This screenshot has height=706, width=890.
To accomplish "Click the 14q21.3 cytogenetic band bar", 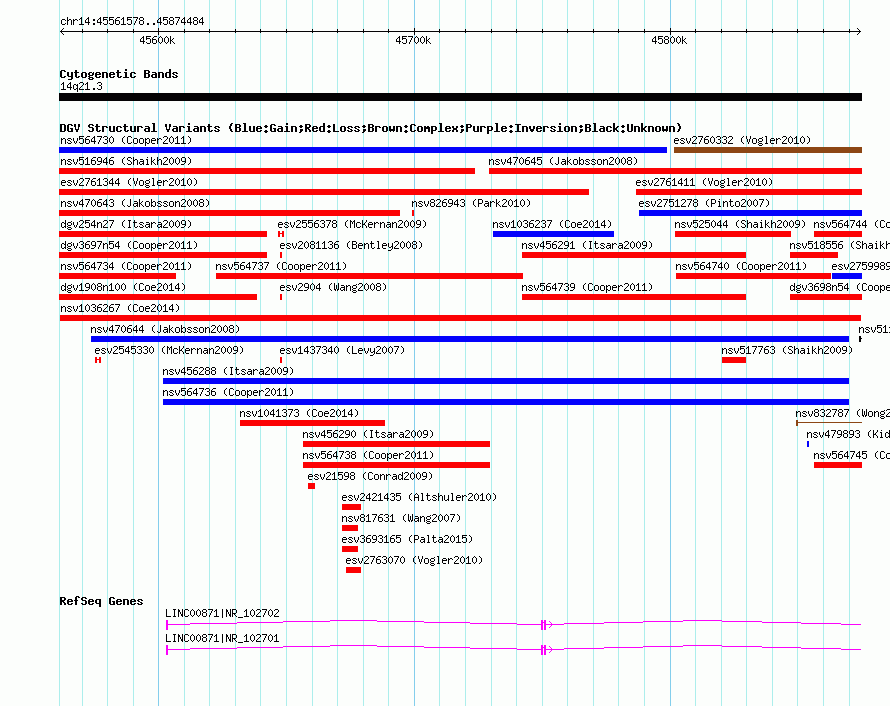I will pyautogui.click(x=460, y=97).
